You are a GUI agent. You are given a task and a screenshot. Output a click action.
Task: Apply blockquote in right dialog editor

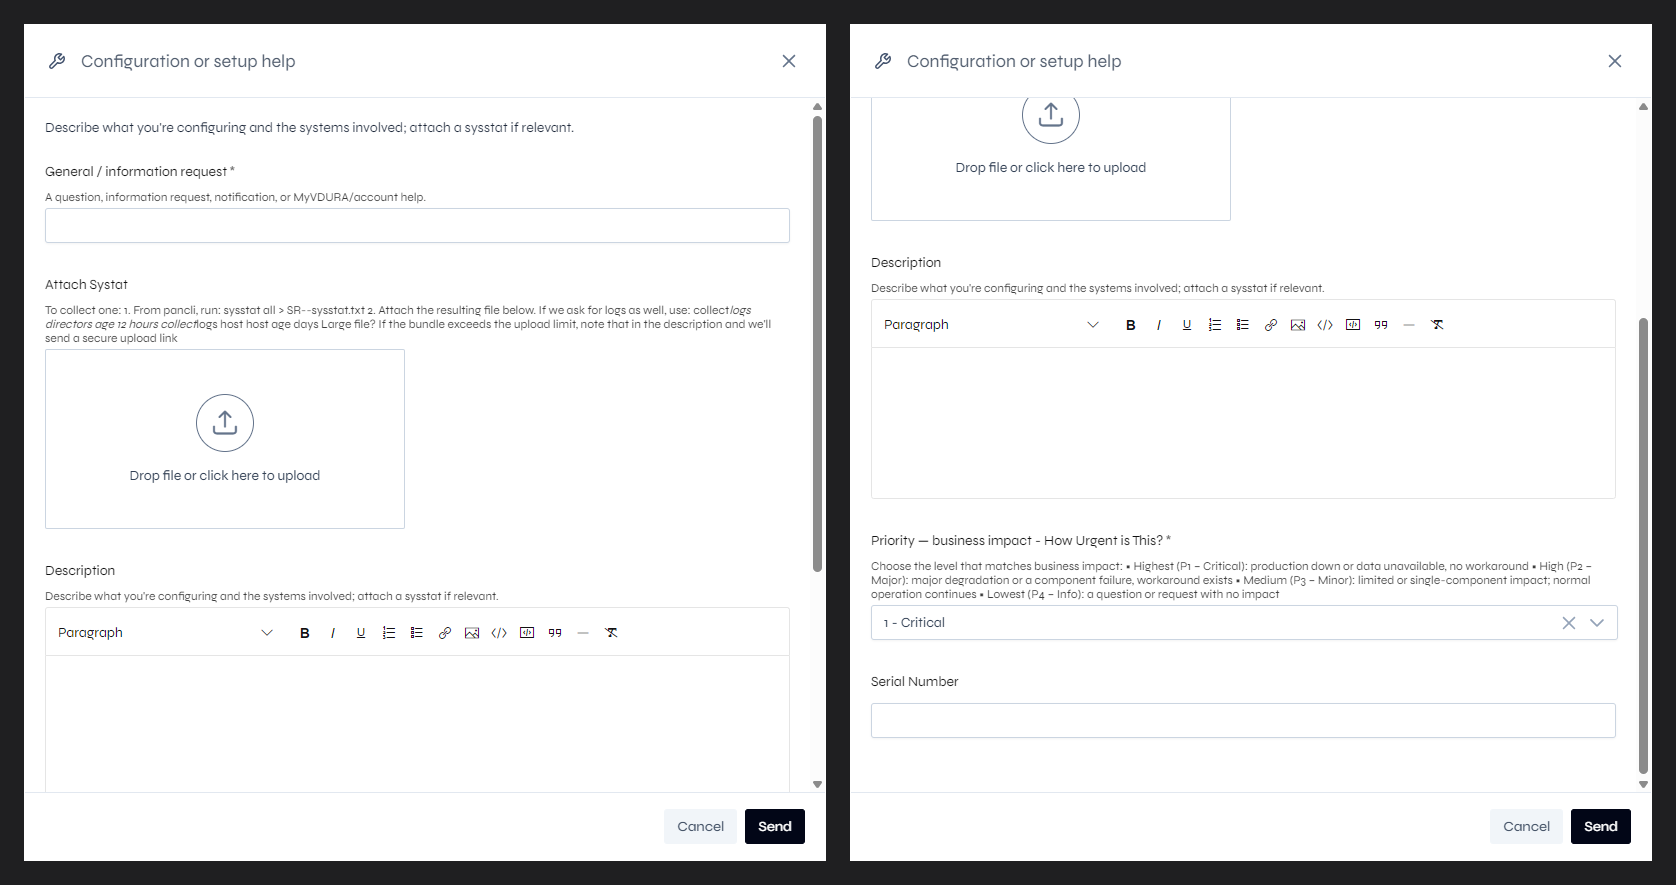(1381, 325)
